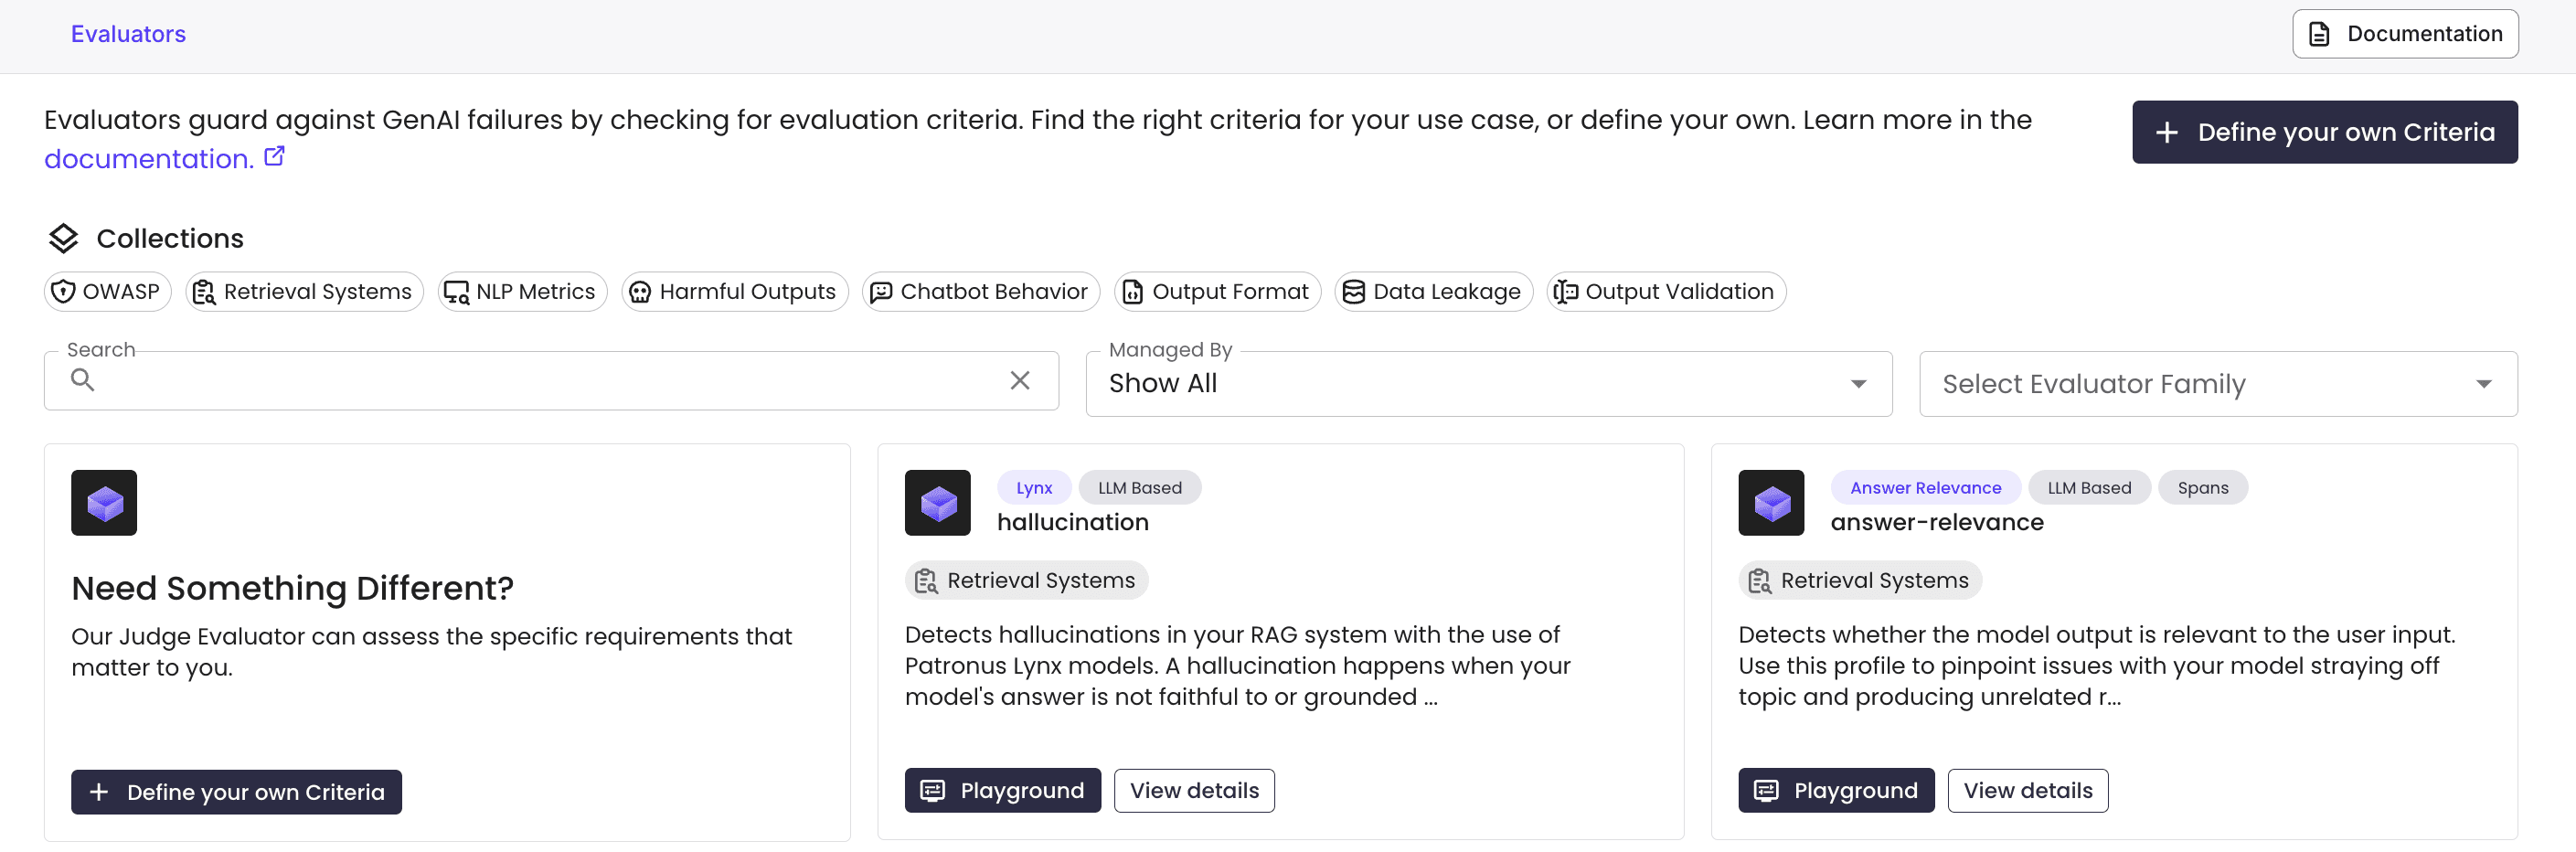Click inside the Search input field

(x=551, y=381)
